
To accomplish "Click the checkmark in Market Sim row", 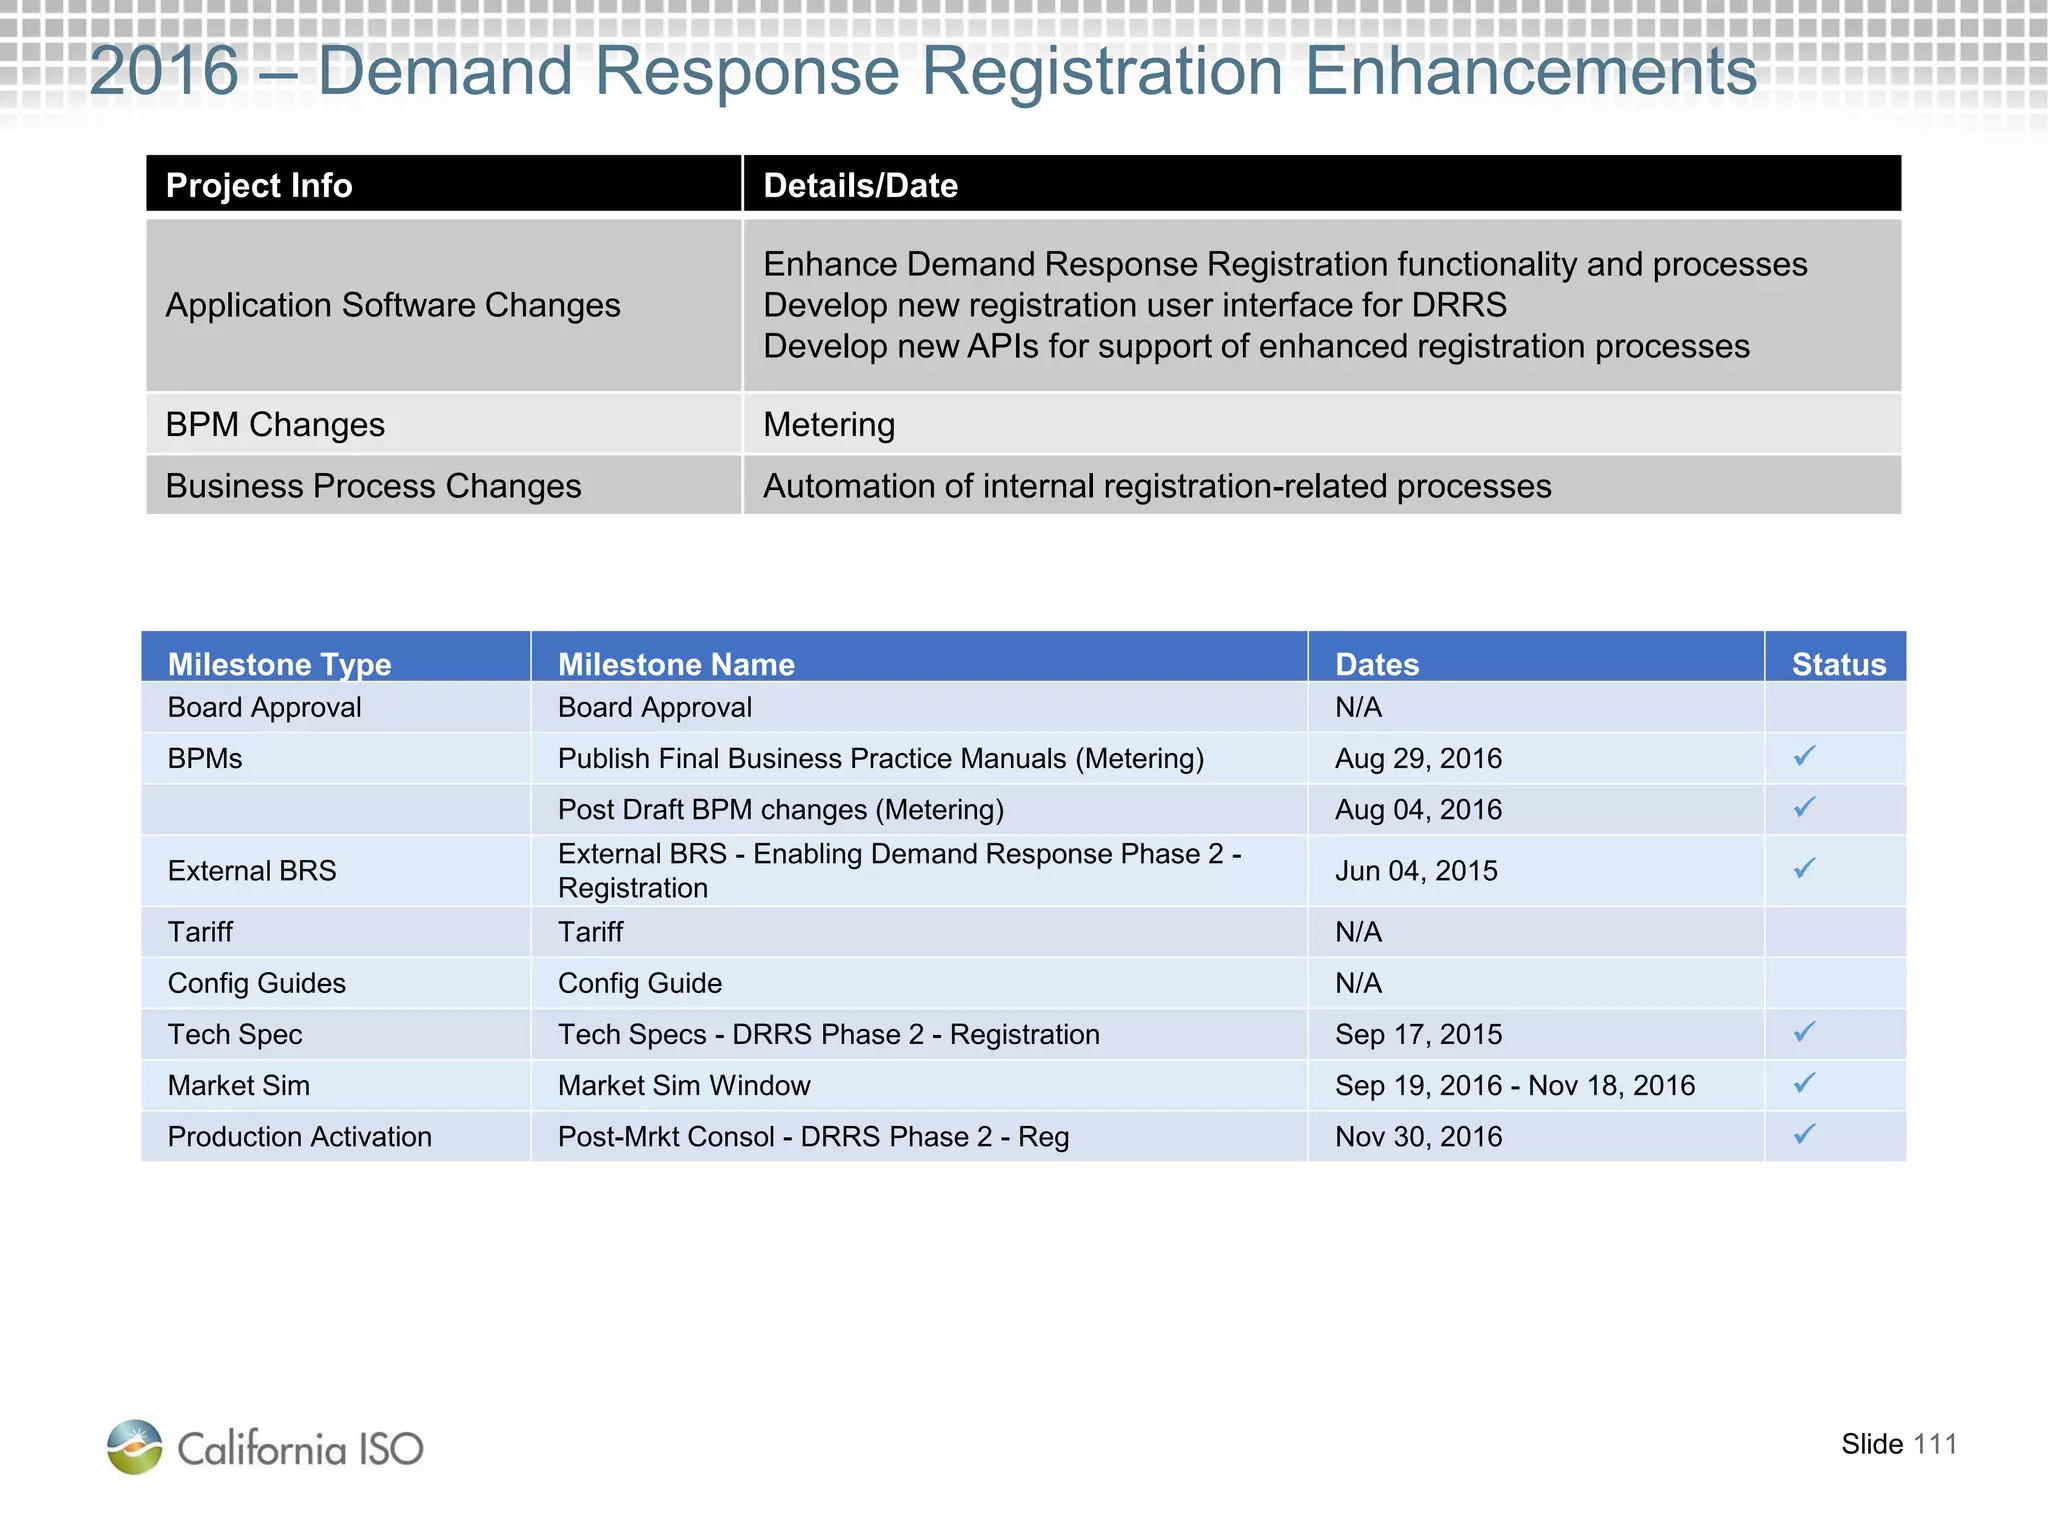I will coord(1804,1083).
